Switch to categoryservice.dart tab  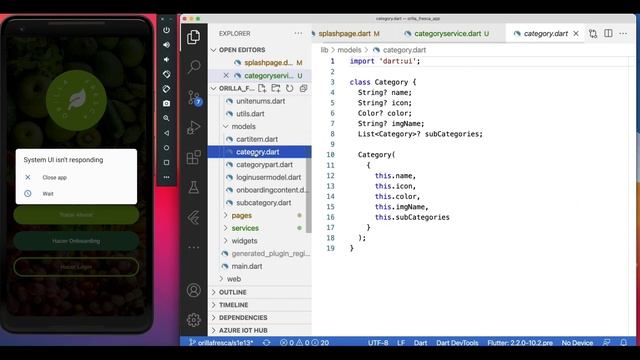447,33
